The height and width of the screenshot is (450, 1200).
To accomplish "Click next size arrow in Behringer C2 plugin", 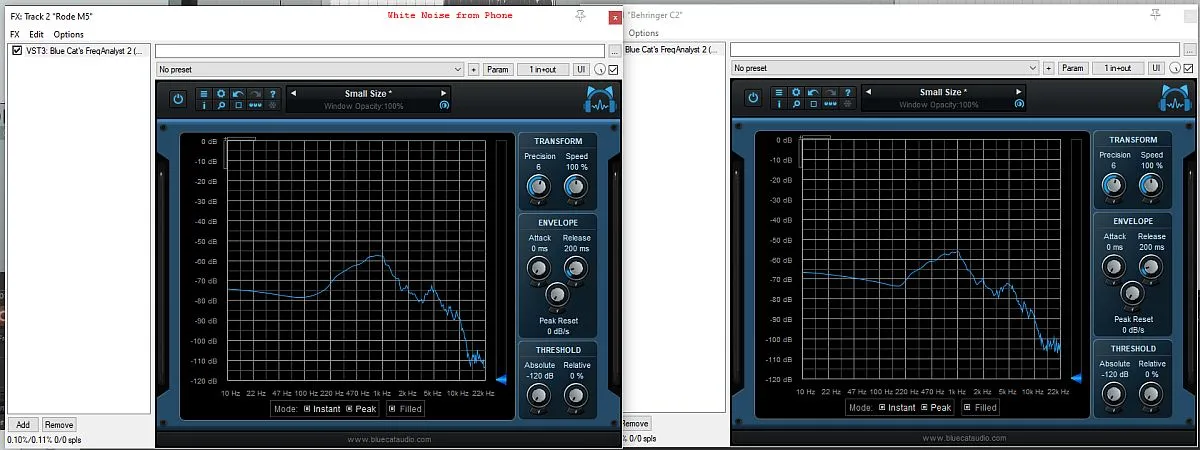I will tap(1018, 92).
